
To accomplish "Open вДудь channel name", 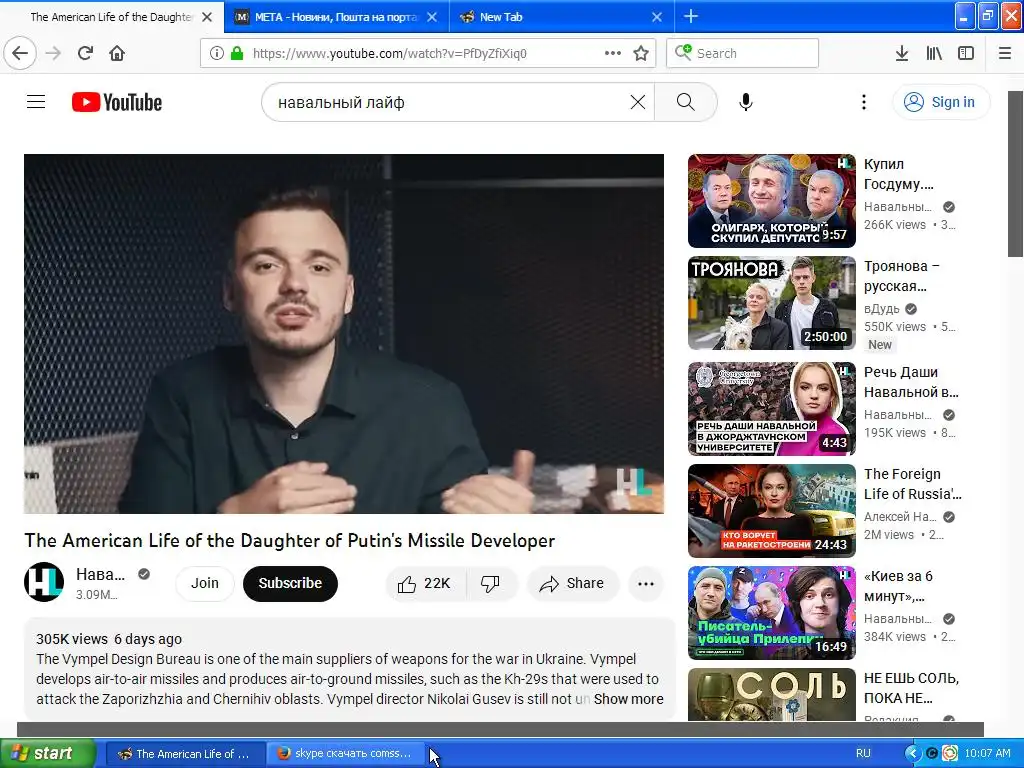I will click(882, 308).
